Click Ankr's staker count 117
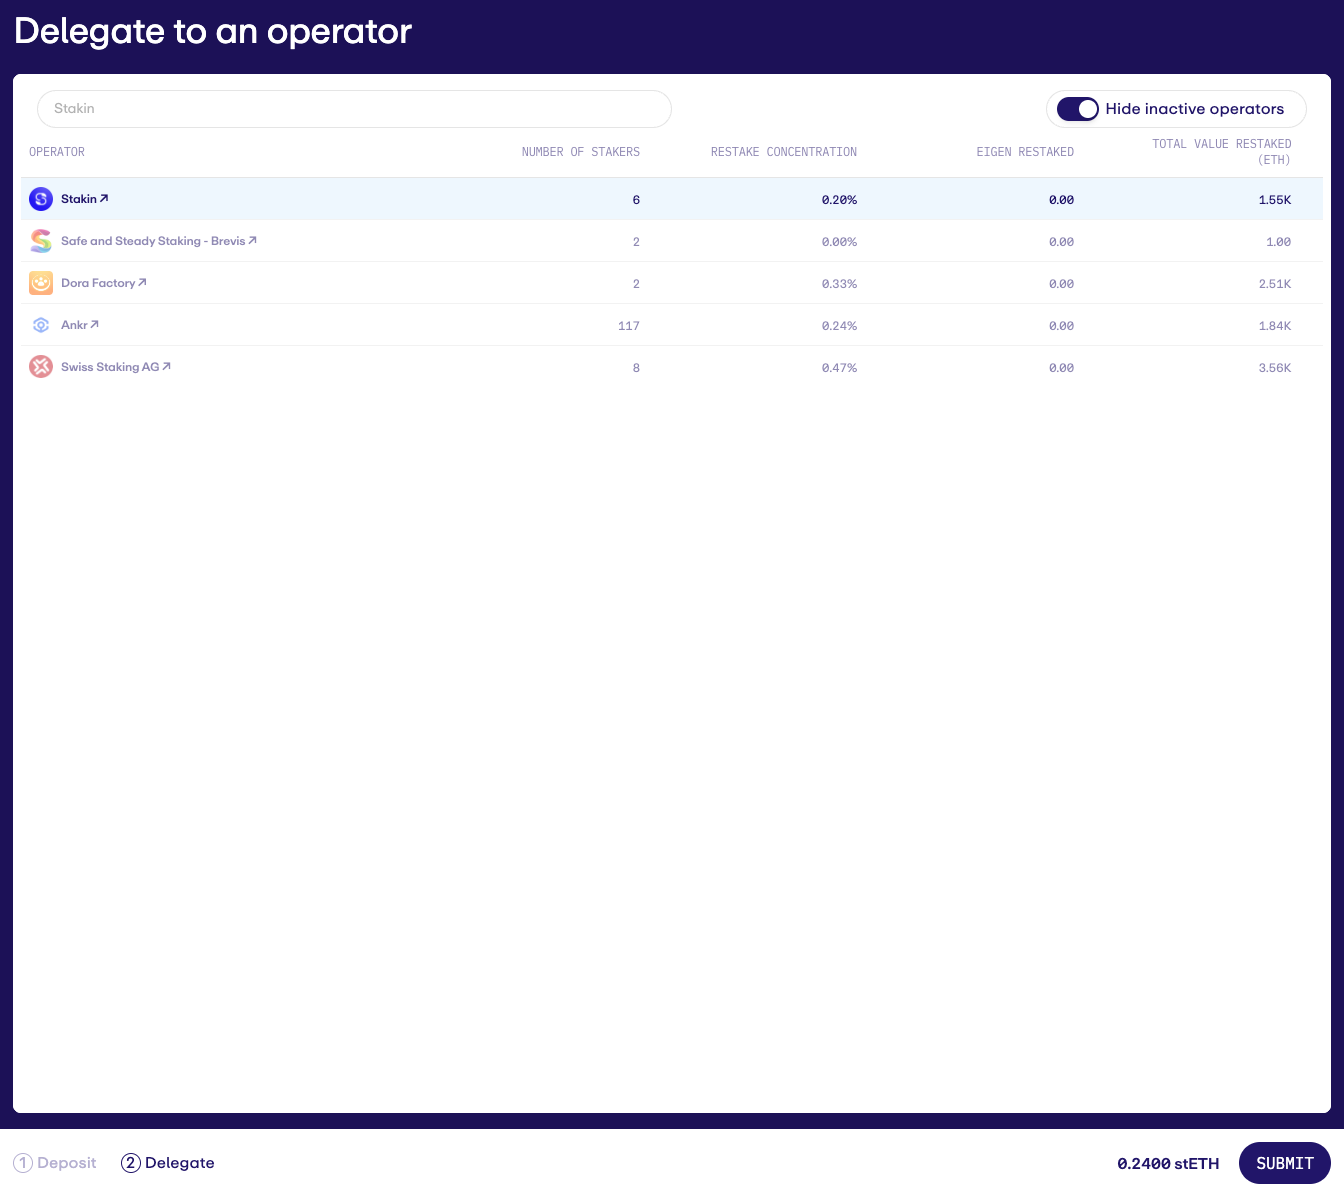Screen dimensions: 1344x1192 [x=629, y=326]
